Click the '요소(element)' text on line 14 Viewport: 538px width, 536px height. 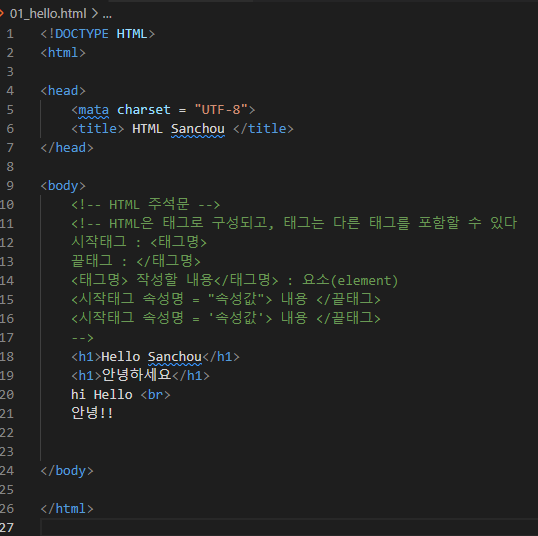pyautogui.click(x=350, y=281)
